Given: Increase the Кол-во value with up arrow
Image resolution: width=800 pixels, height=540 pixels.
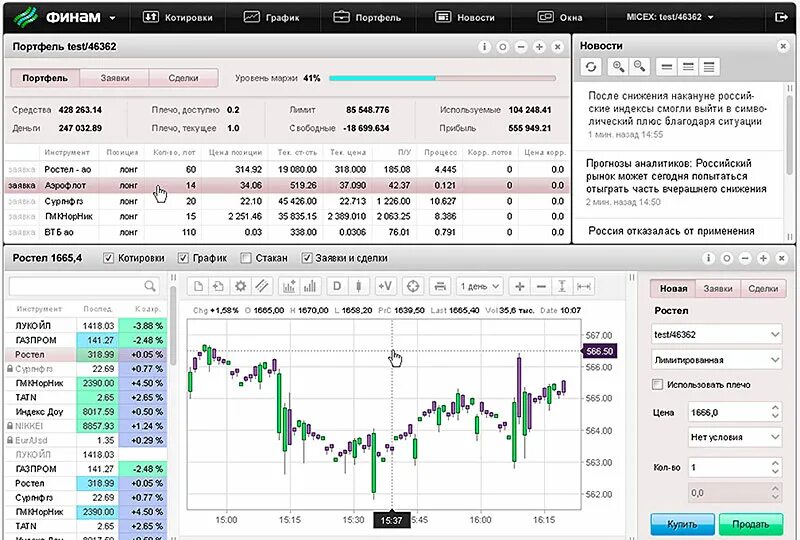Looking at the screenshot, I should tap(775, 463).
